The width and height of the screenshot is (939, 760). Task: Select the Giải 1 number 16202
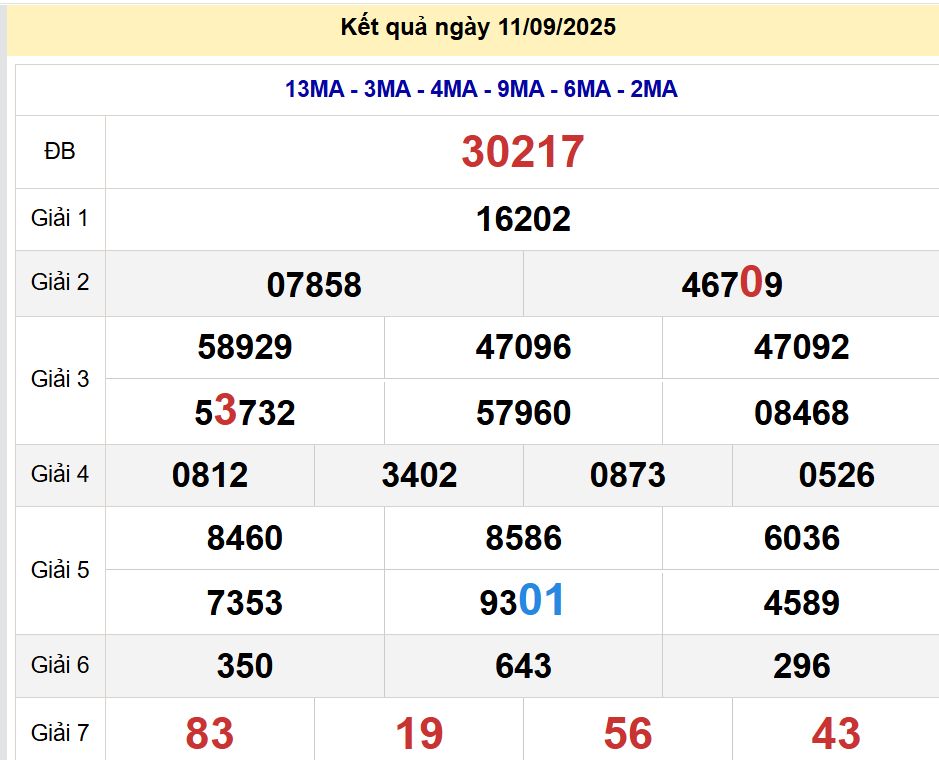pos(523,219)
